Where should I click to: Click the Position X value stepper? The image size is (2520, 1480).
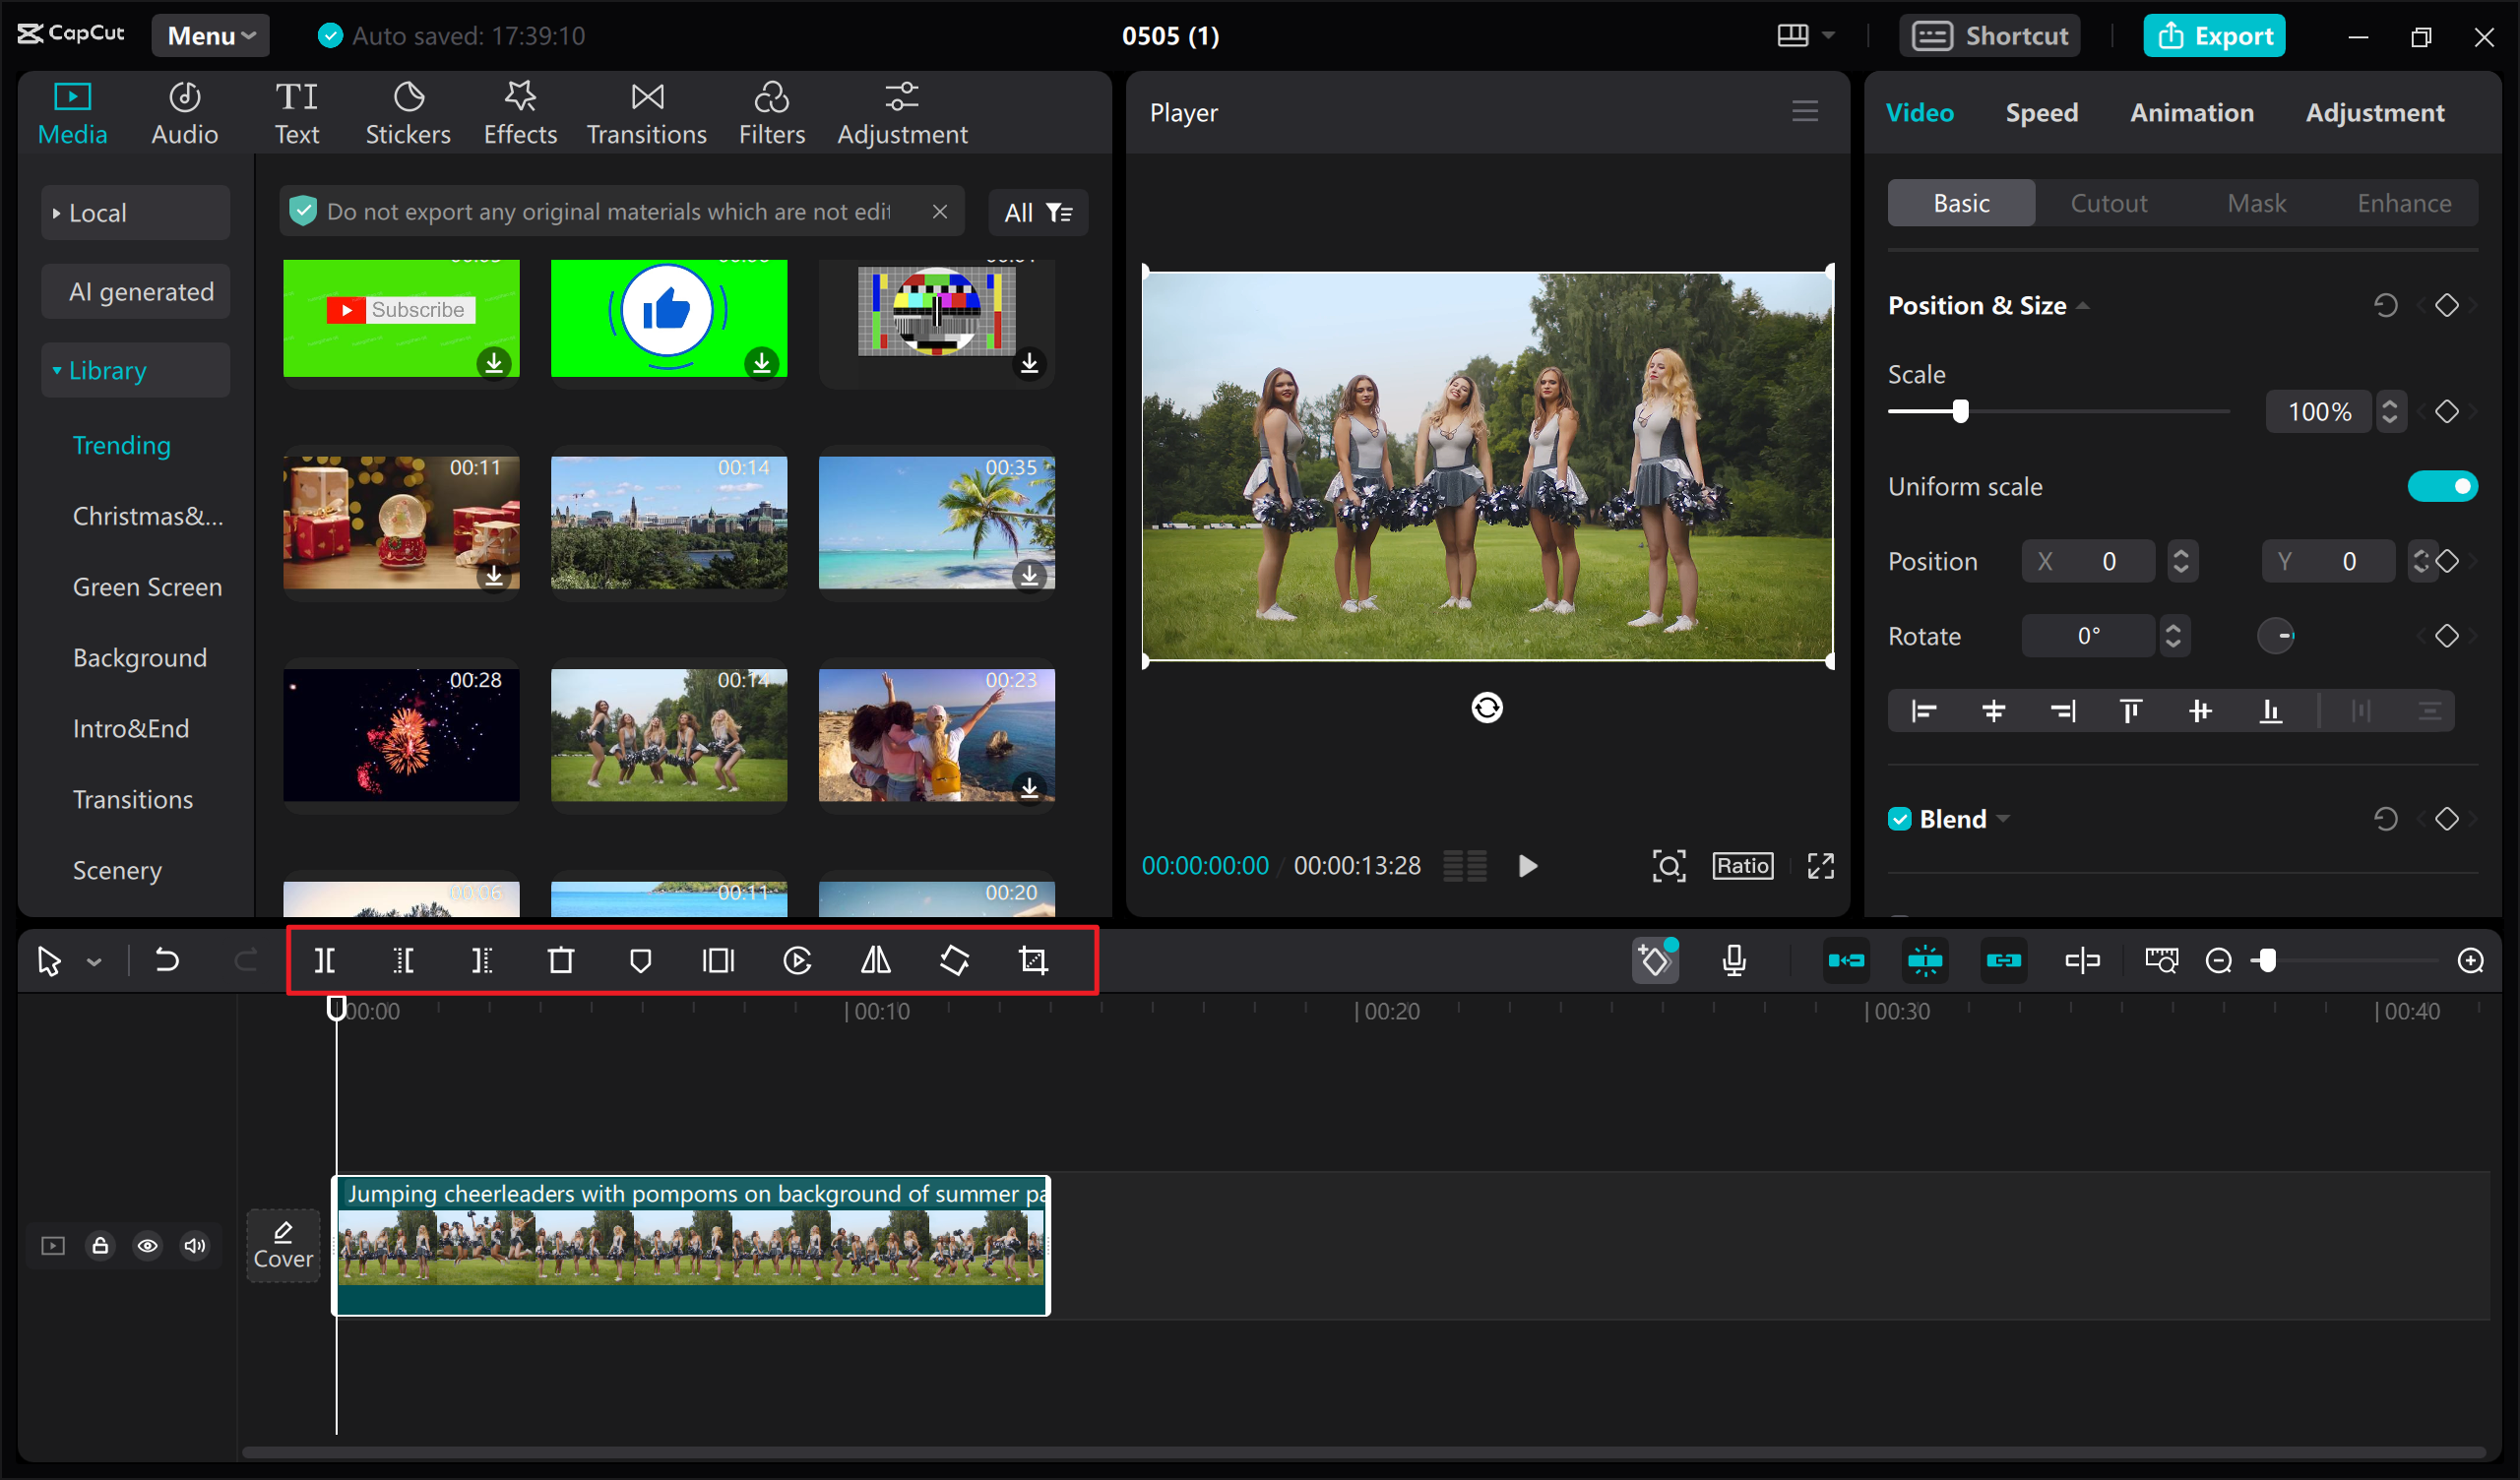(2180, 561)
